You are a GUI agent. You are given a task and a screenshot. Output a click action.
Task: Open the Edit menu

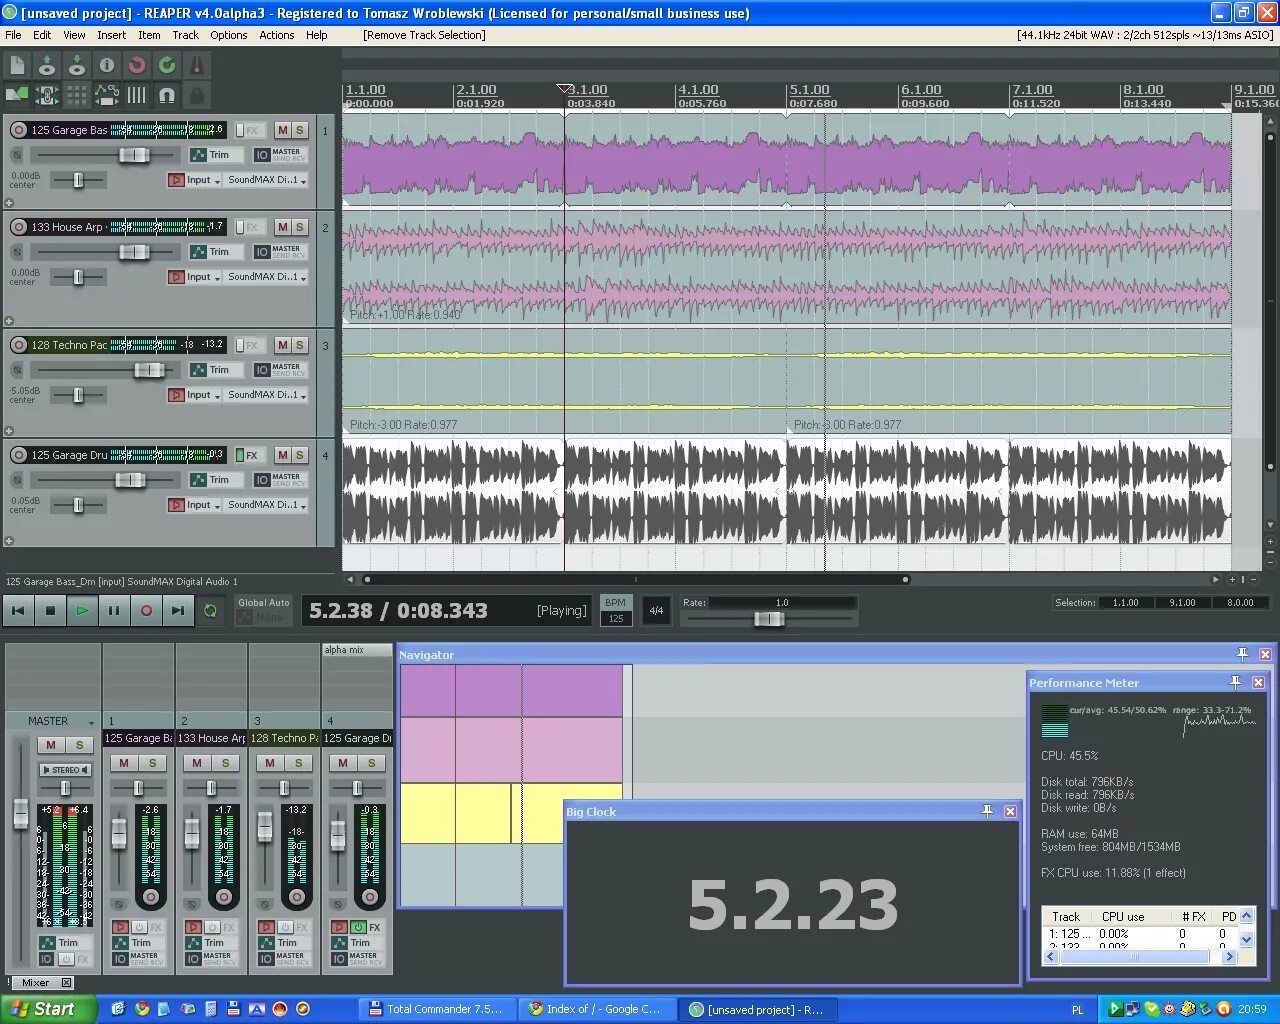click(x=42, y=35)
